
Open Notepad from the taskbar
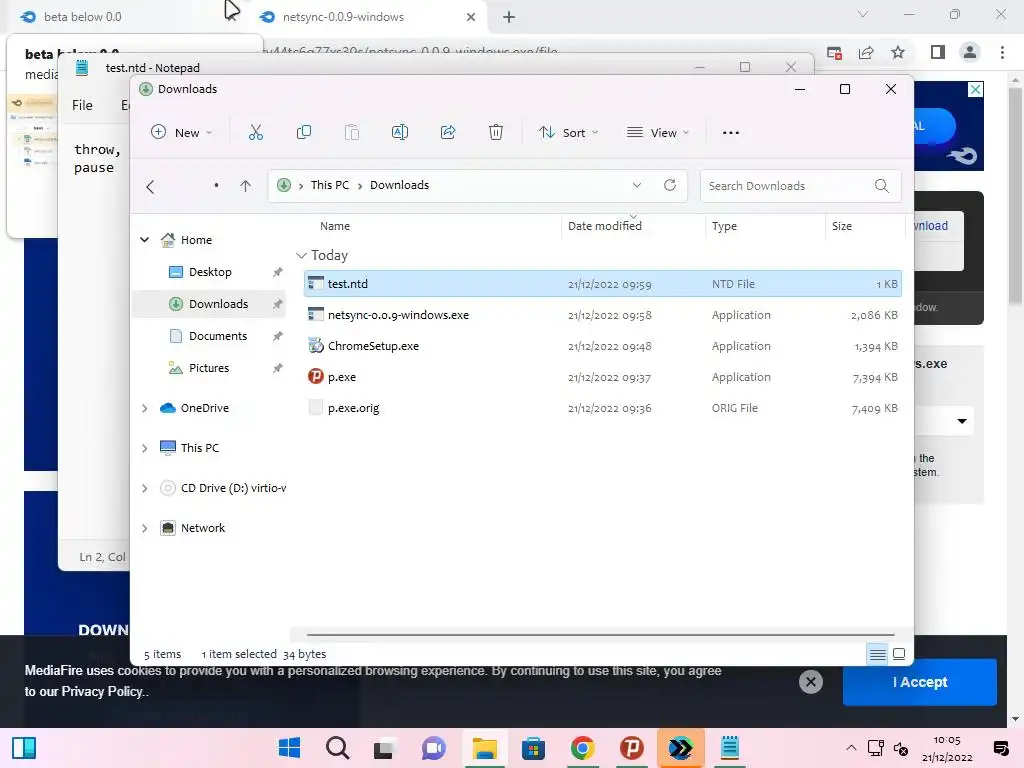tap(729, 748)
